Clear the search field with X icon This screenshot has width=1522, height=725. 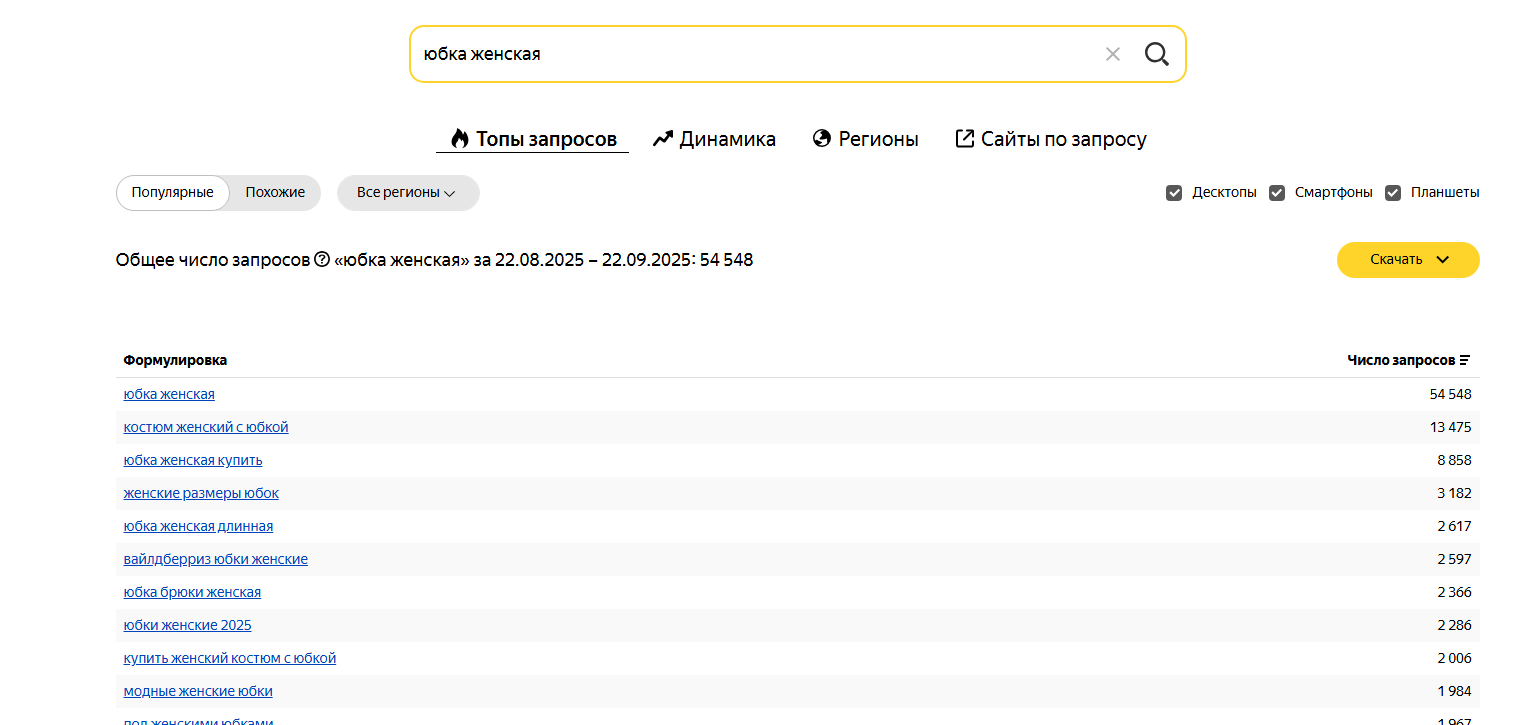click(1112, 54)
